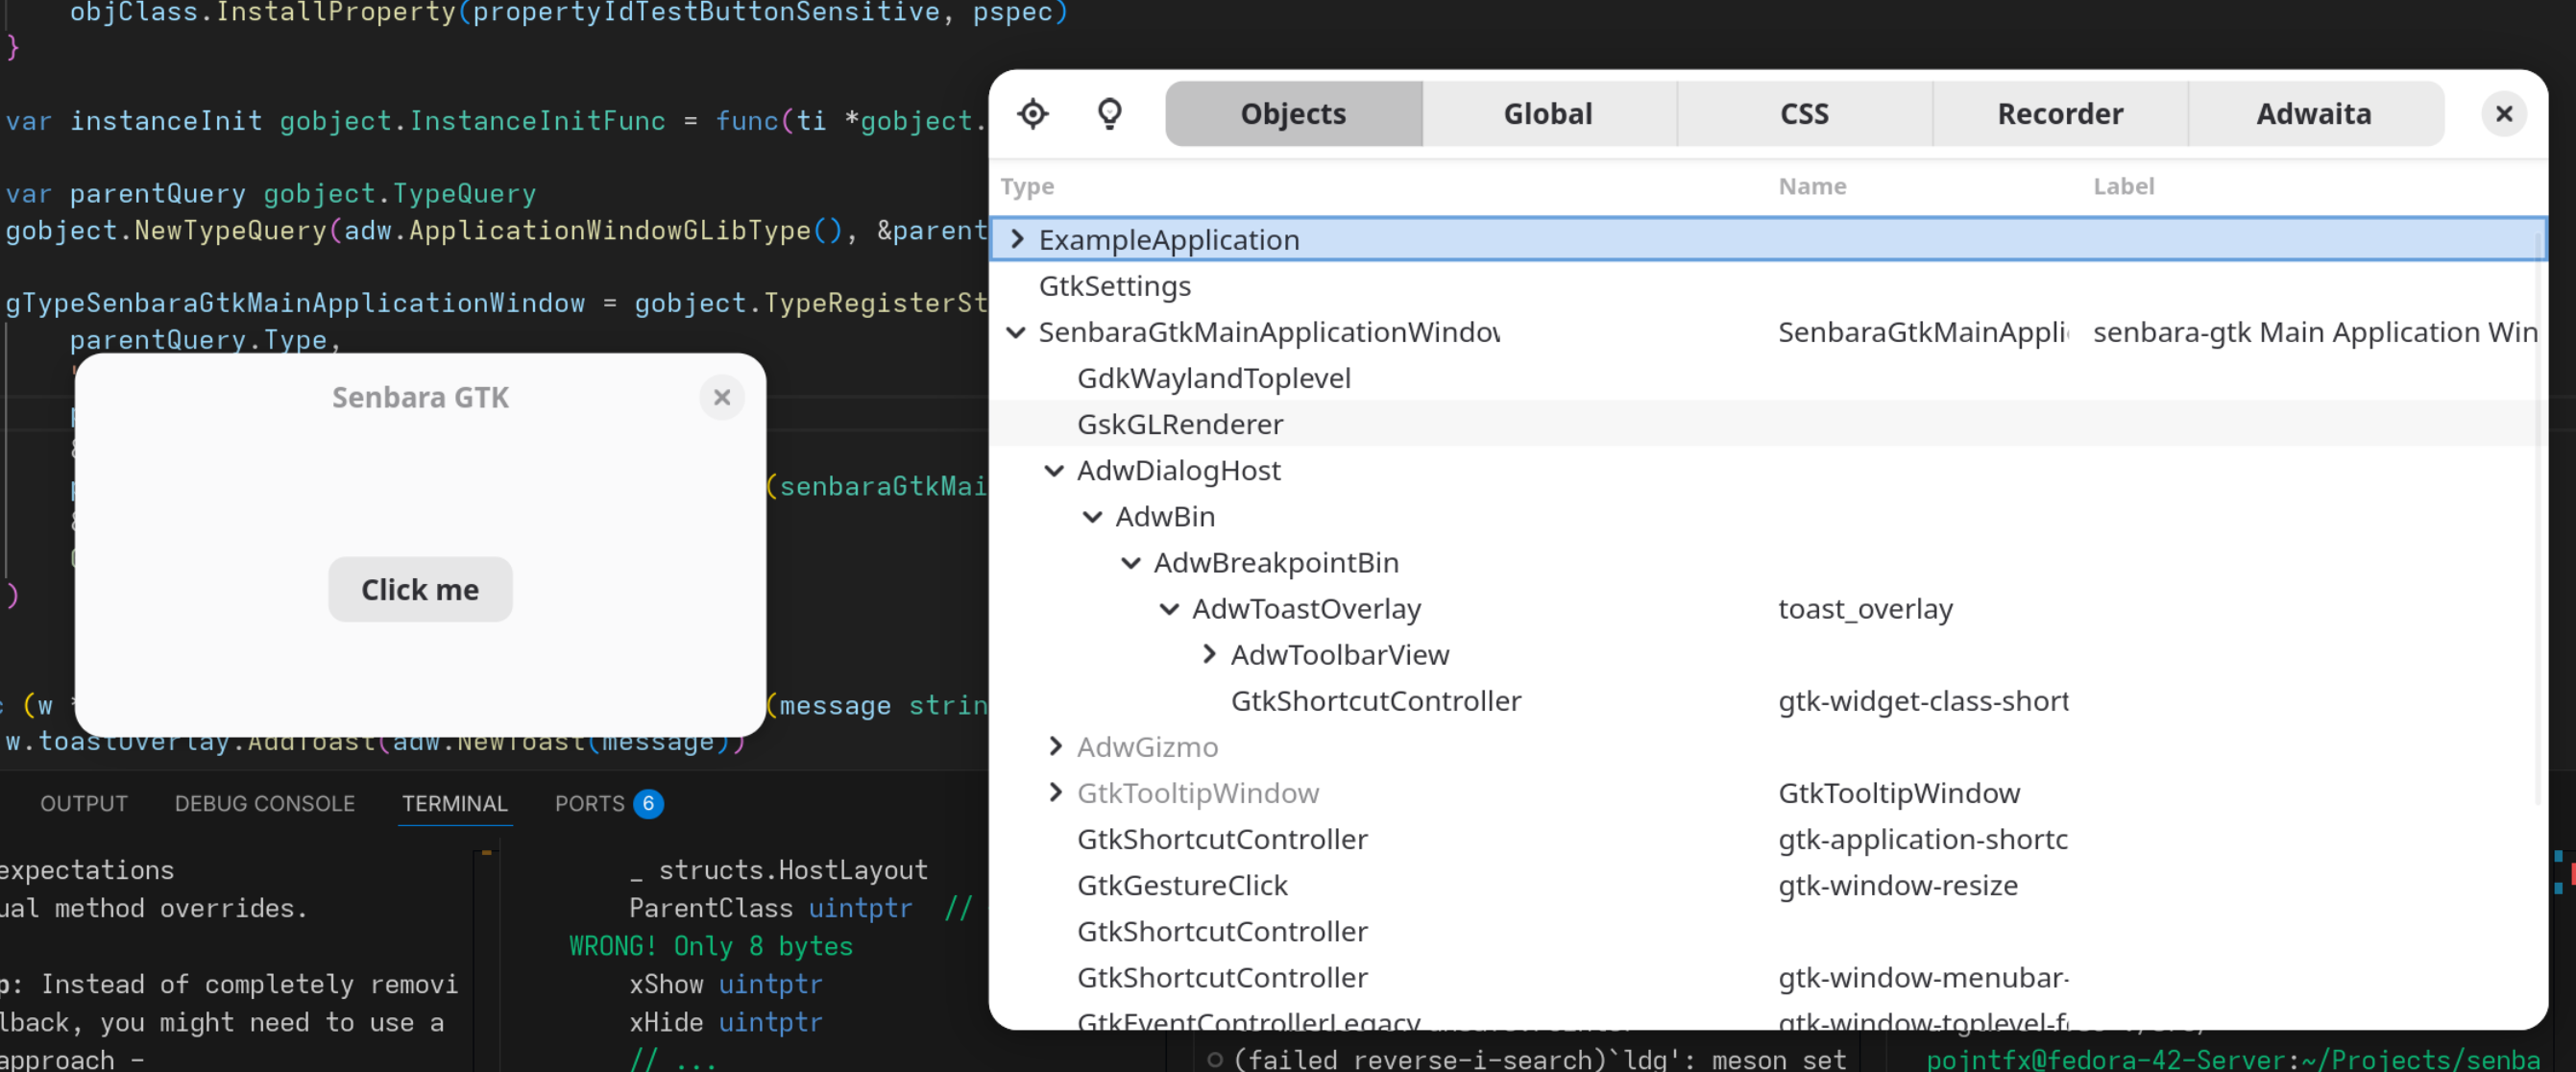The width and height of the screenshot is (2576, 1072).
Task: Expand the AdwToolbarView node
Action: (x=1208, y=654)
